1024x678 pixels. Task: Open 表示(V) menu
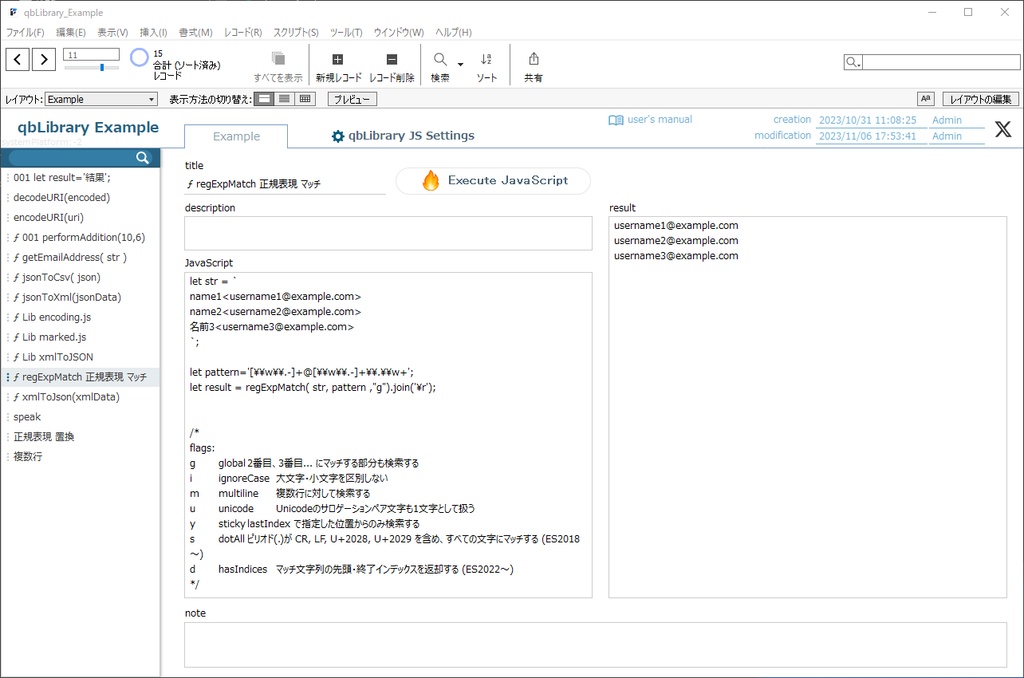point(112,32)
